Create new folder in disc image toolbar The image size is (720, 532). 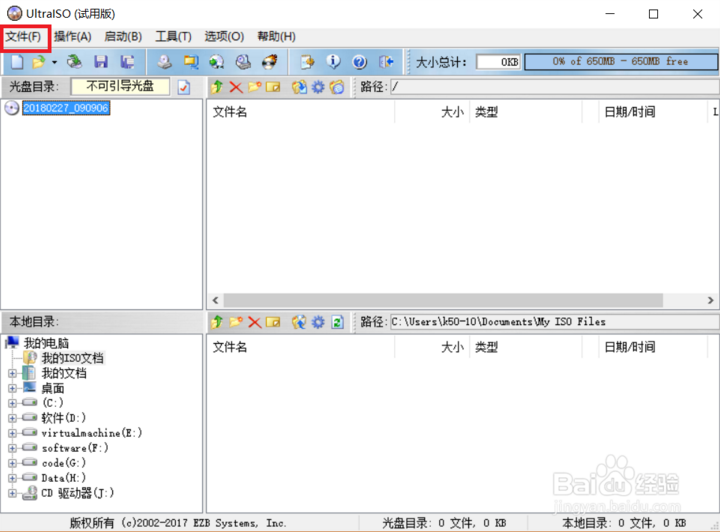click(x=254, y=87)
